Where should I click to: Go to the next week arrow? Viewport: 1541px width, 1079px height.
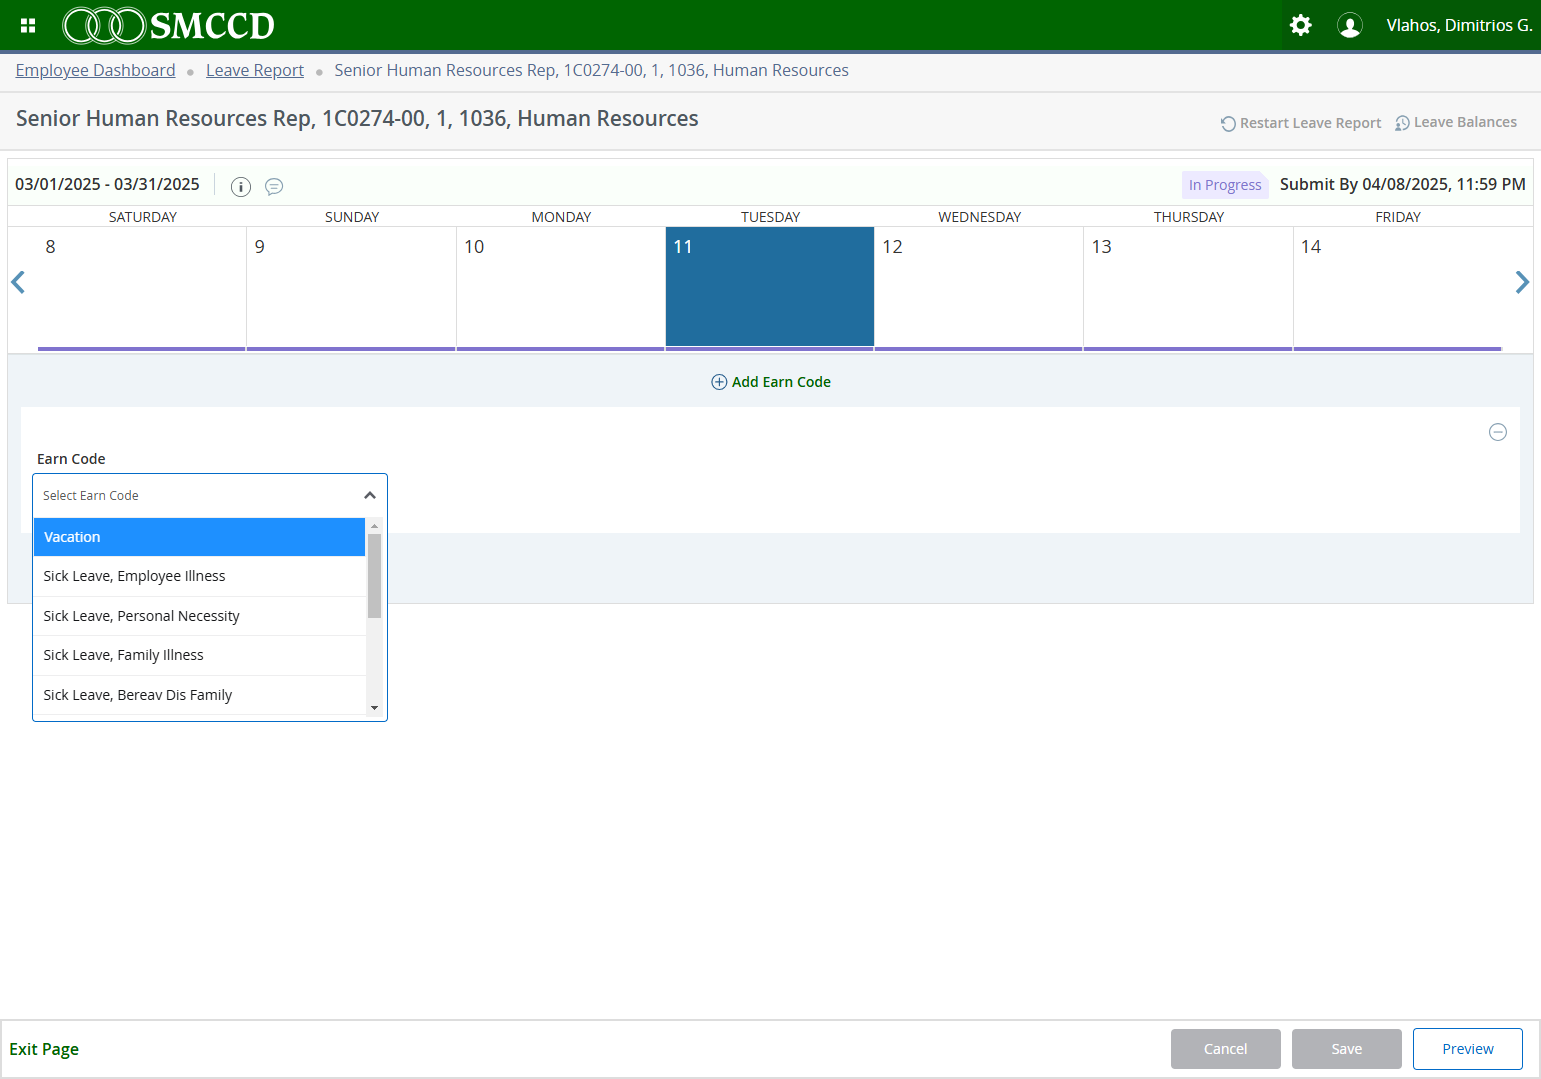tap(1522, 283)
